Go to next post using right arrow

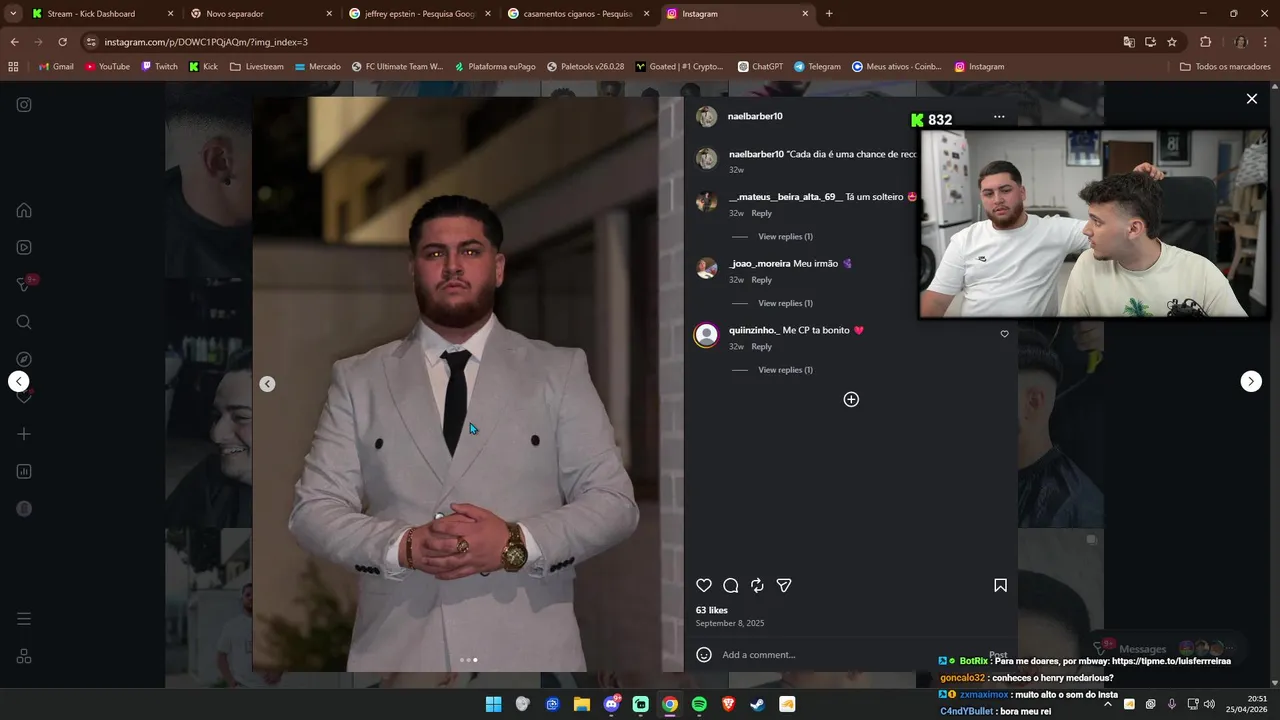(x=1251, y=381)
